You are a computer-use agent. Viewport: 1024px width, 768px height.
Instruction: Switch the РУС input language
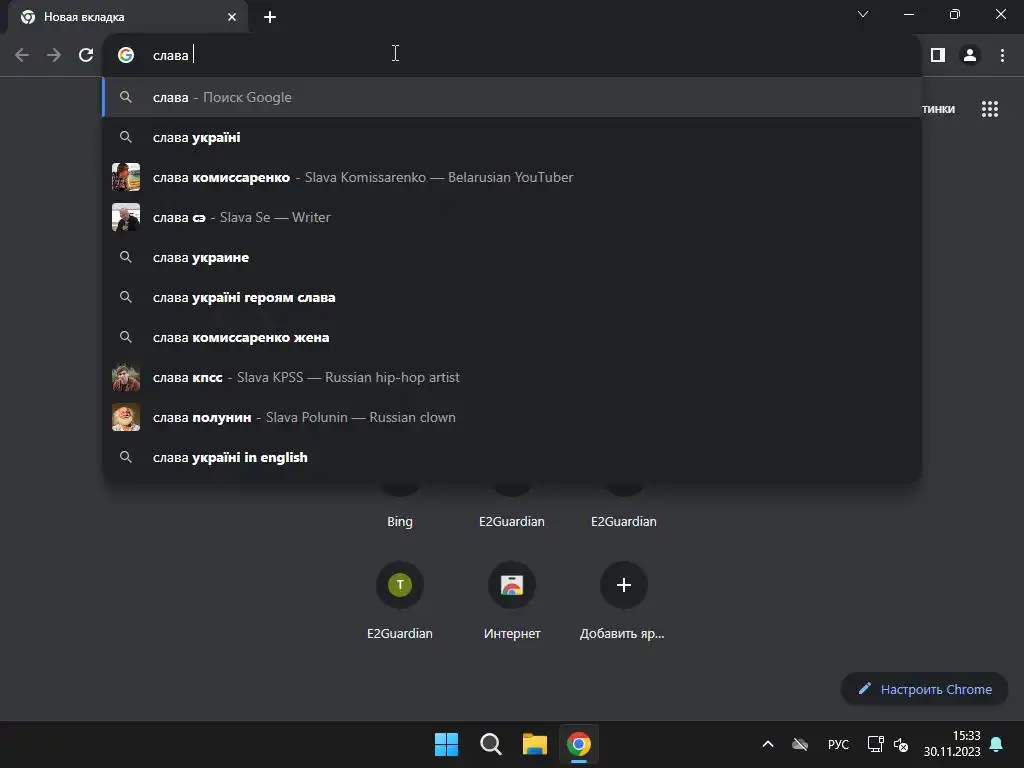(x=839, y=744)
